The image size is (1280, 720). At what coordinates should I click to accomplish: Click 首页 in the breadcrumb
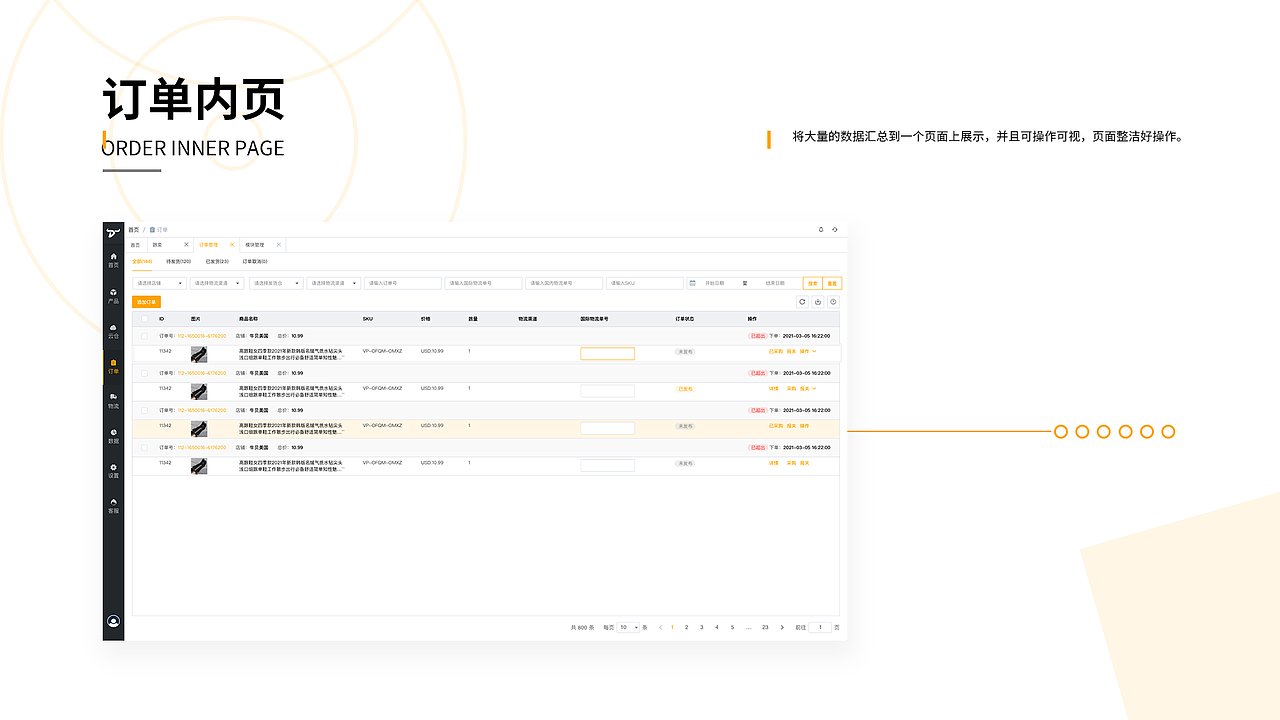click(134, 230)
